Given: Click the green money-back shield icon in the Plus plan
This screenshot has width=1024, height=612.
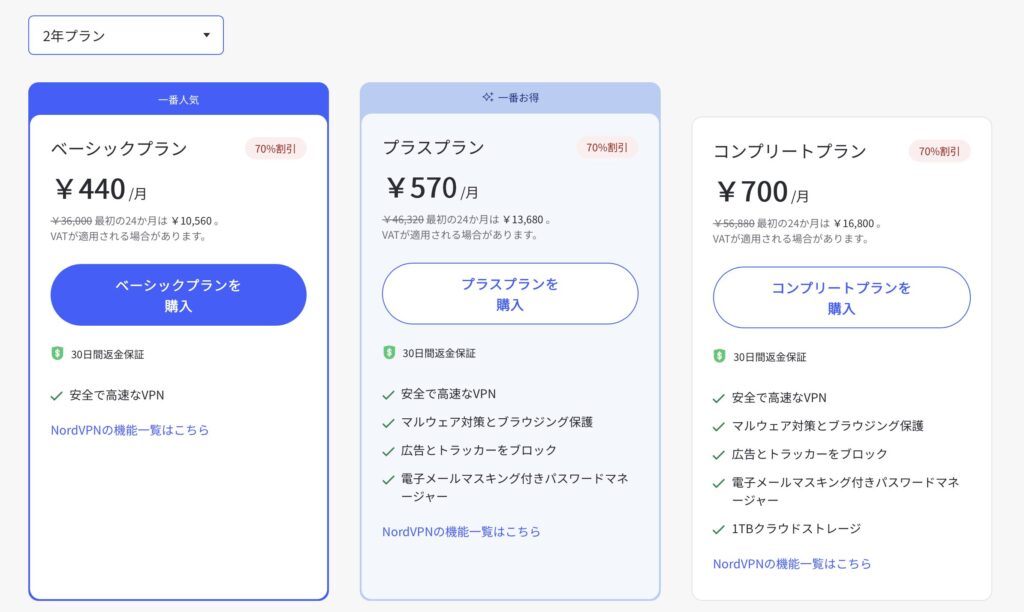Looking at the screenshot, I should click(x=389, y=352).
